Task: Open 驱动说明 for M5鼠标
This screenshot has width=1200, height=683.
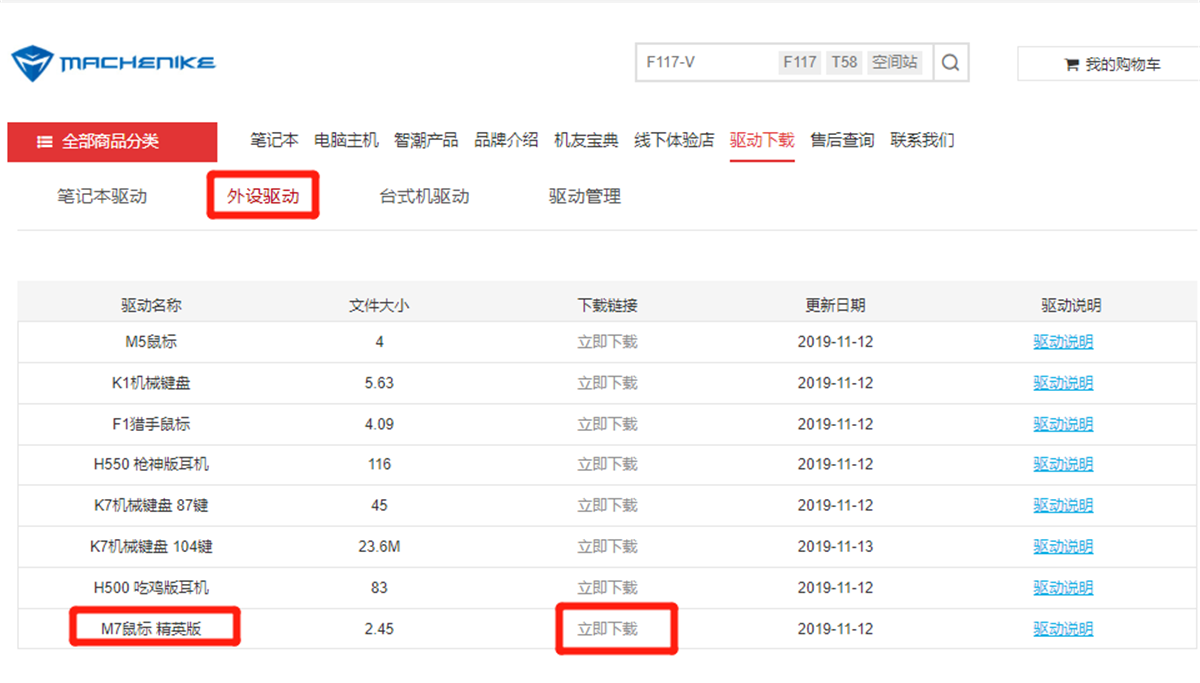Action: 1063,342
